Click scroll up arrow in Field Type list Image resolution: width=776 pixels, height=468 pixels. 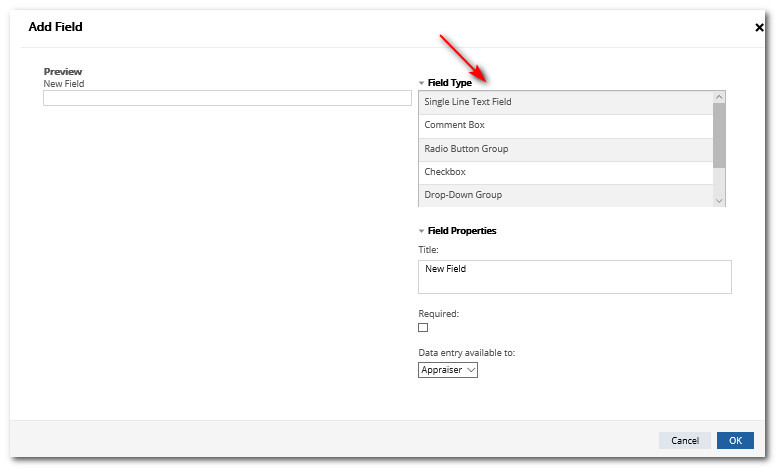pos(719,97)
